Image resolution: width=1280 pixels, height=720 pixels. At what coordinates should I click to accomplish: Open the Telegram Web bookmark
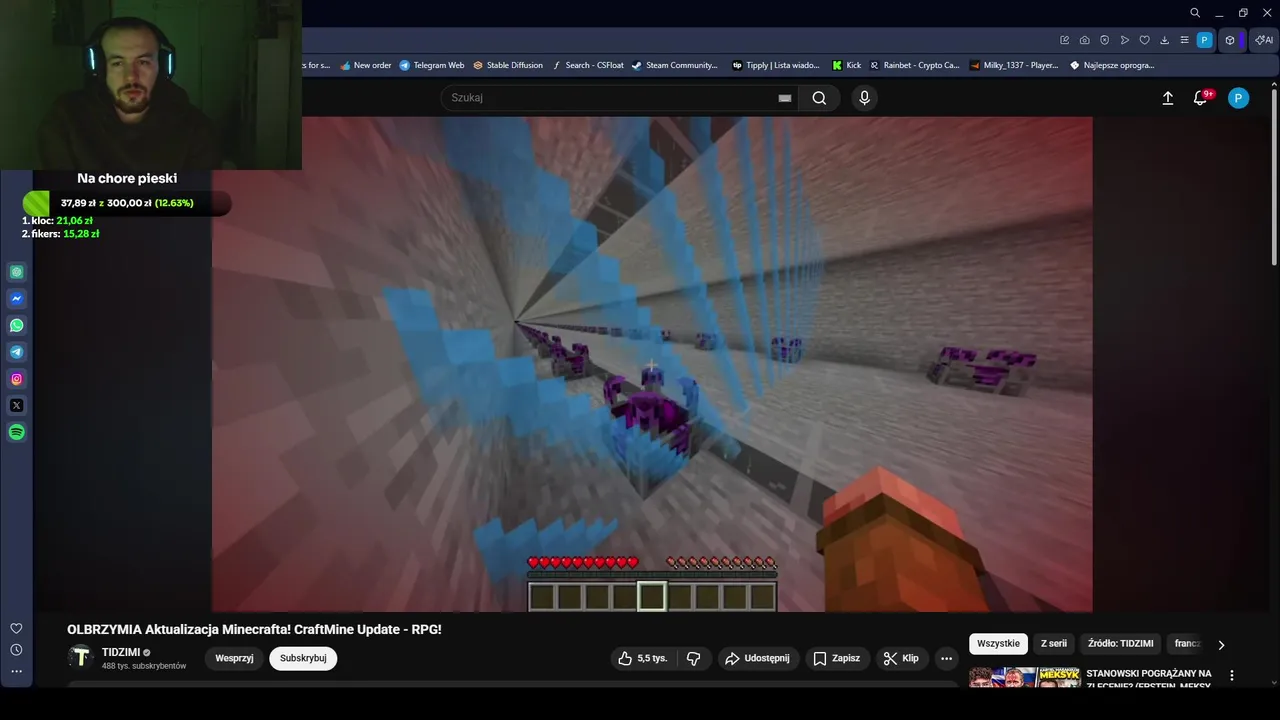coord(432,65)
